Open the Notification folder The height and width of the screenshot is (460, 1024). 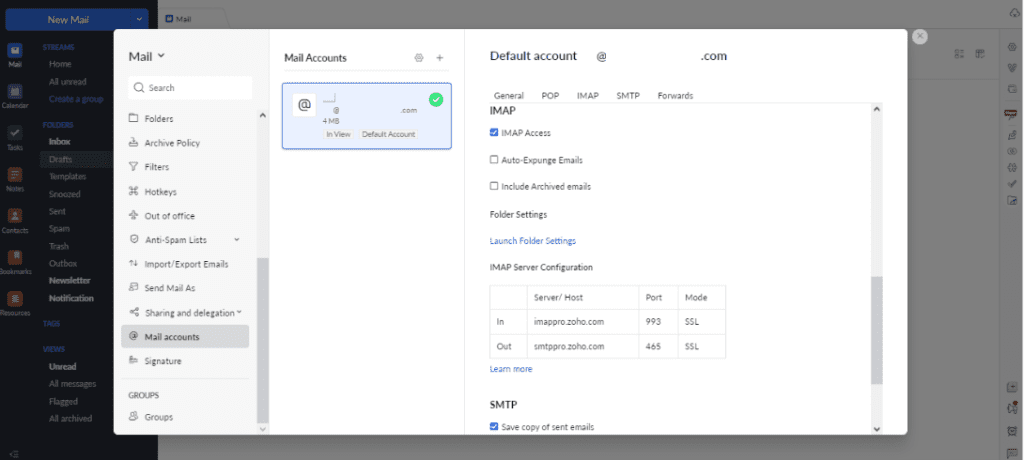[x=71, y=298]
